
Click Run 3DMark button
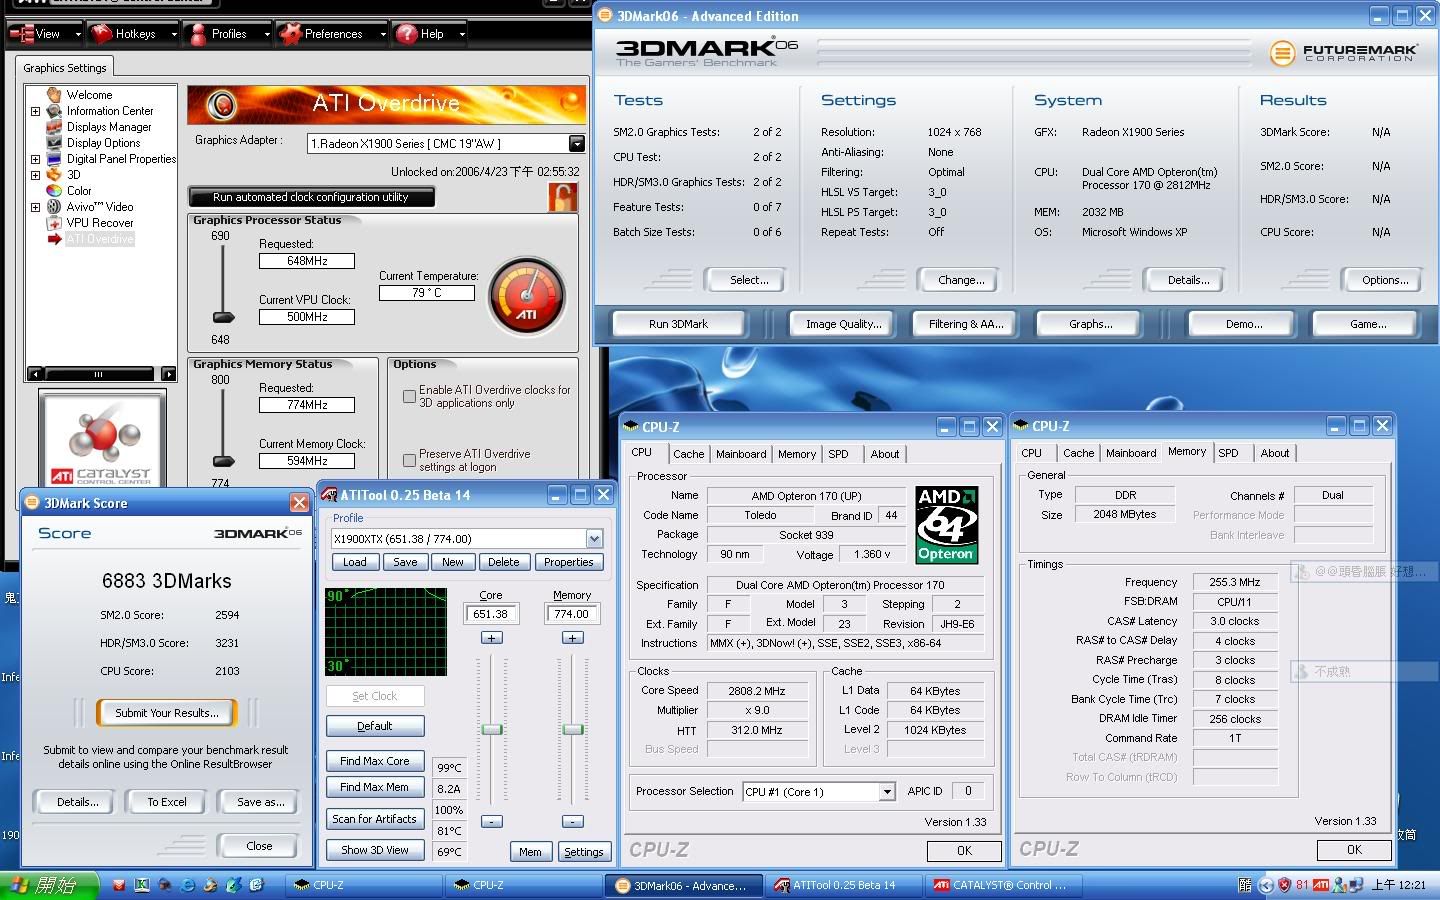pyautogui.click(x=678, y=324)
